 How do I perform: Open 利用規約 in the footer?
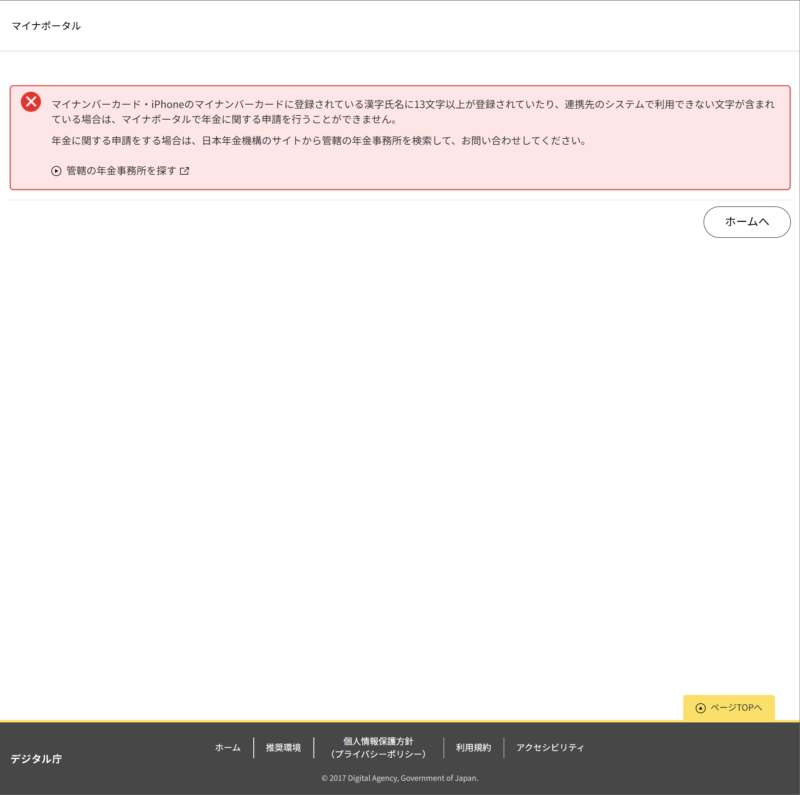pyautogui.click(x=473, y=748)
